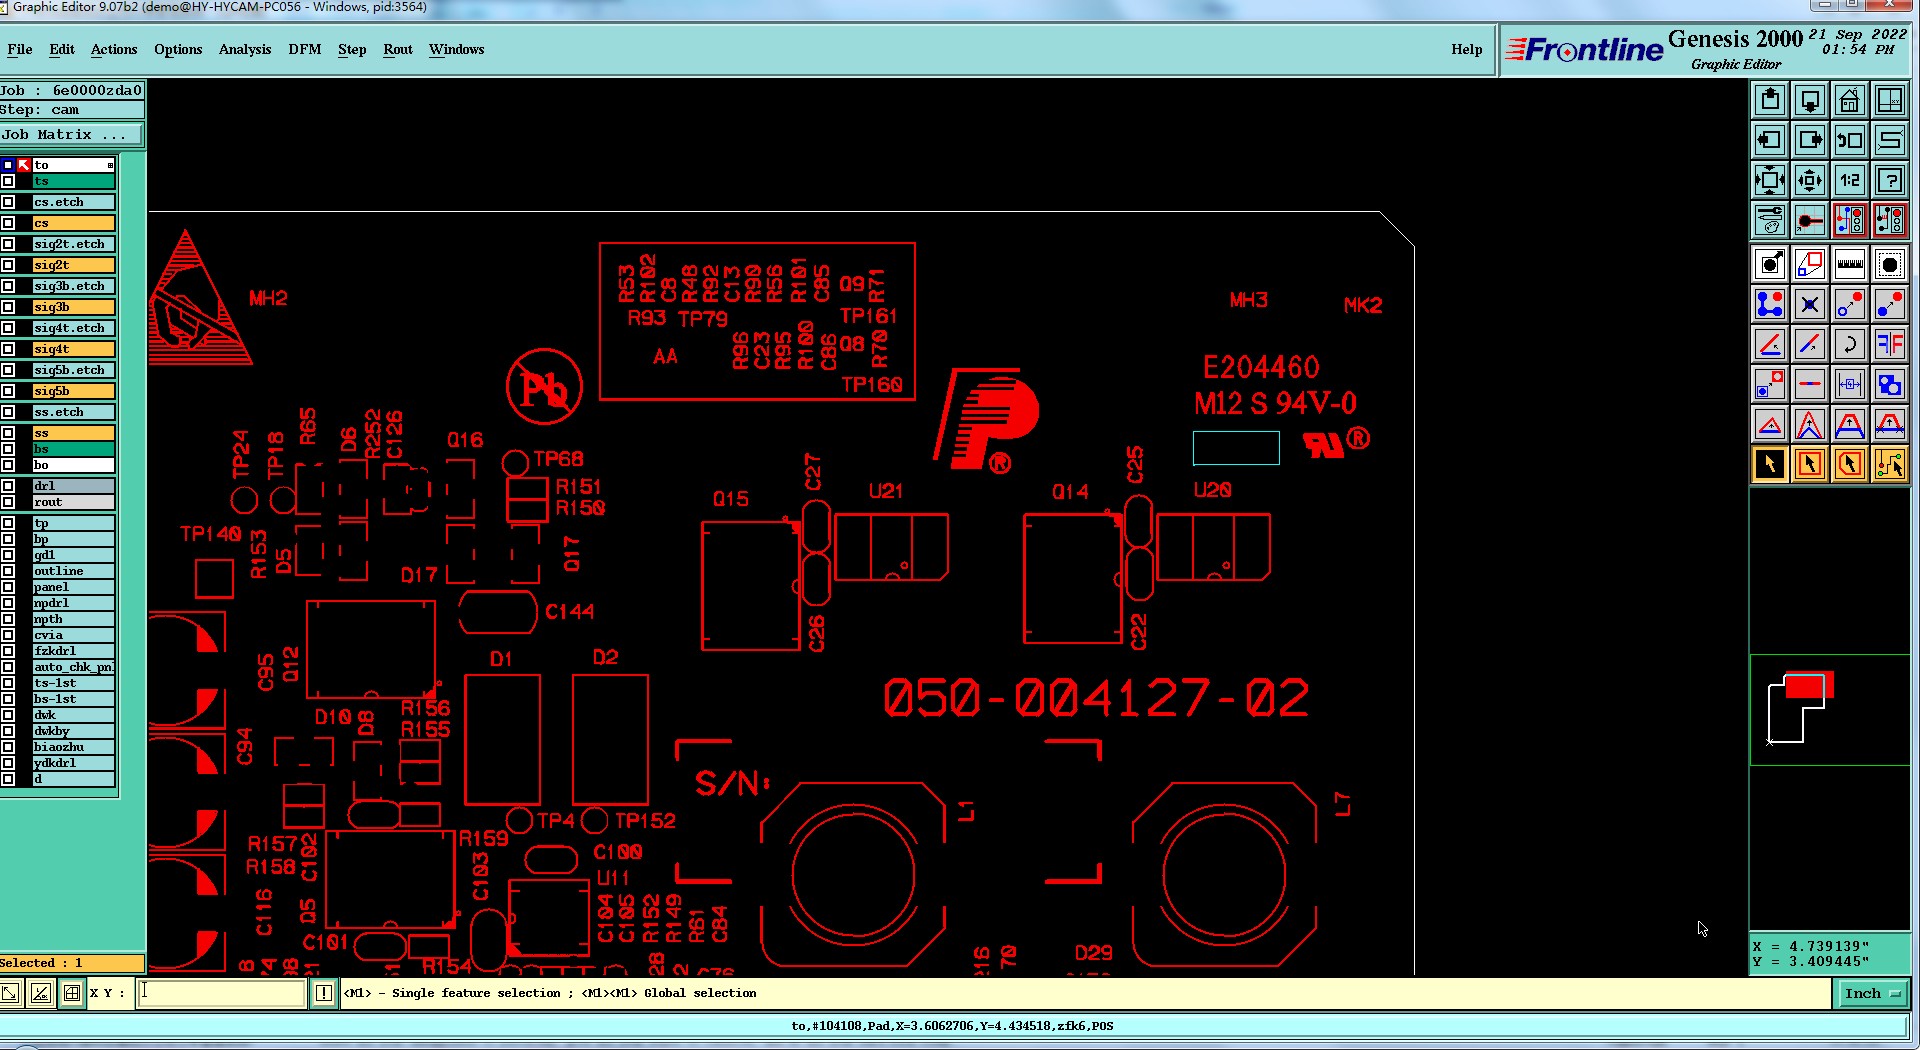Toggle visibility checkbox for layer cs.etch
1920x1050 pixels.
click(x=8, y=202)
